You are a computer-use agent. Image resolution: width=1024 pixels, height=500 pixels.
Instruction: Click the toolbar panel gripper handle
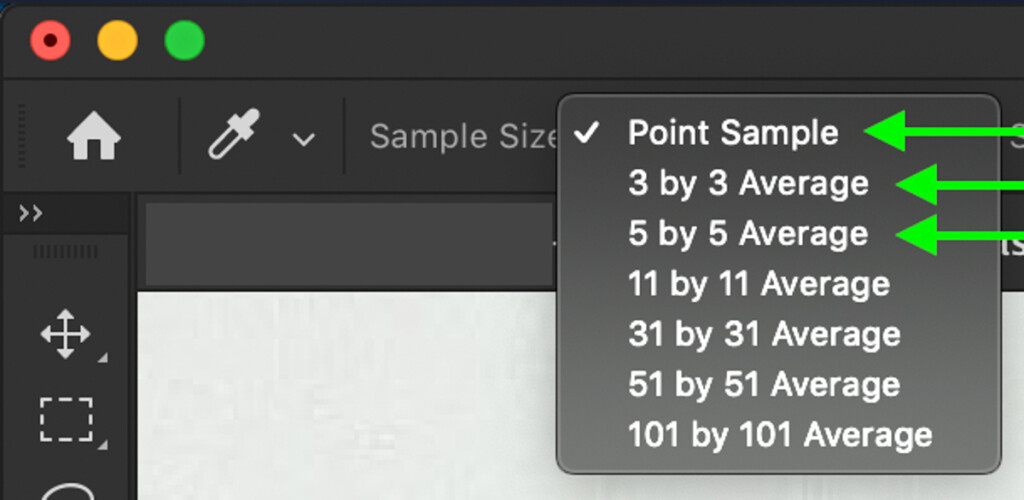pos(65,251)
